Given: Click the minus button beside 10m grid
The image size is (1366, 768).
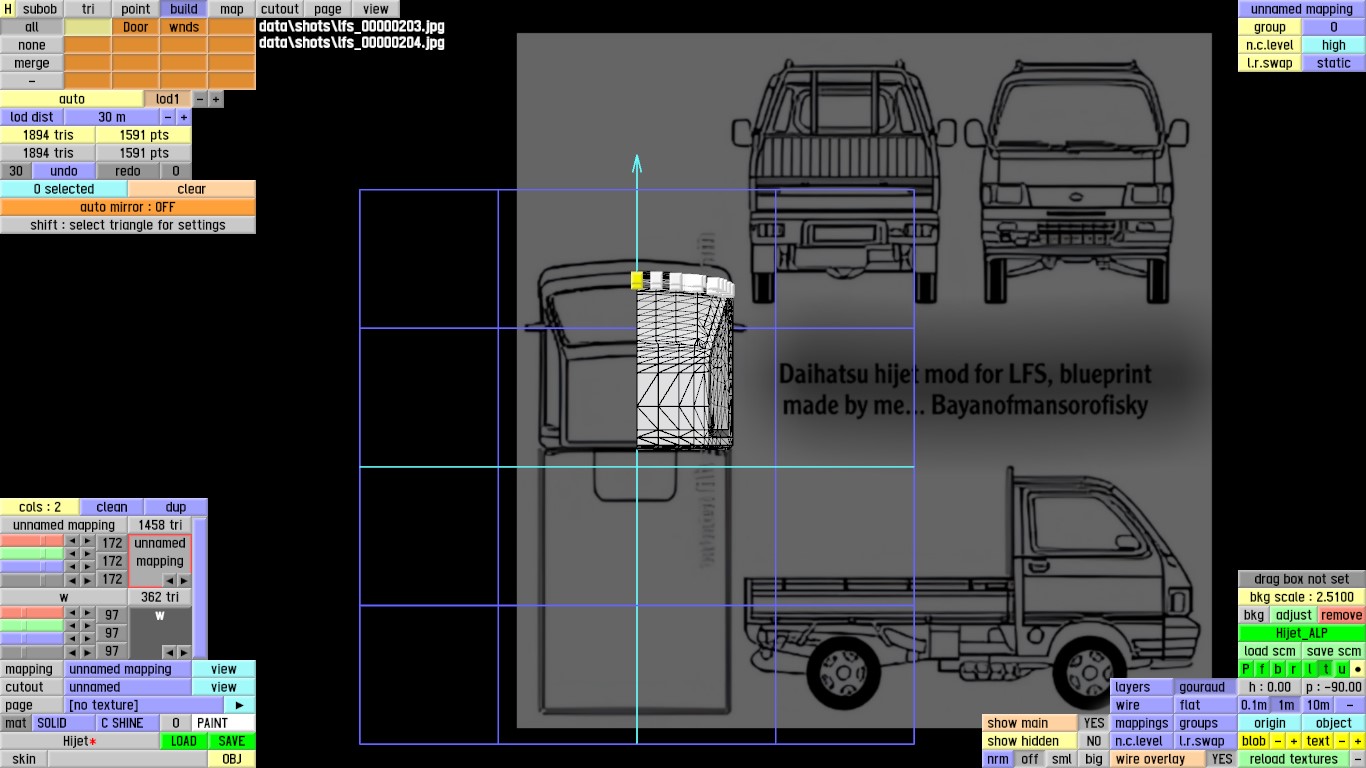Looking at the screenshot, I should click(1350, 705).
